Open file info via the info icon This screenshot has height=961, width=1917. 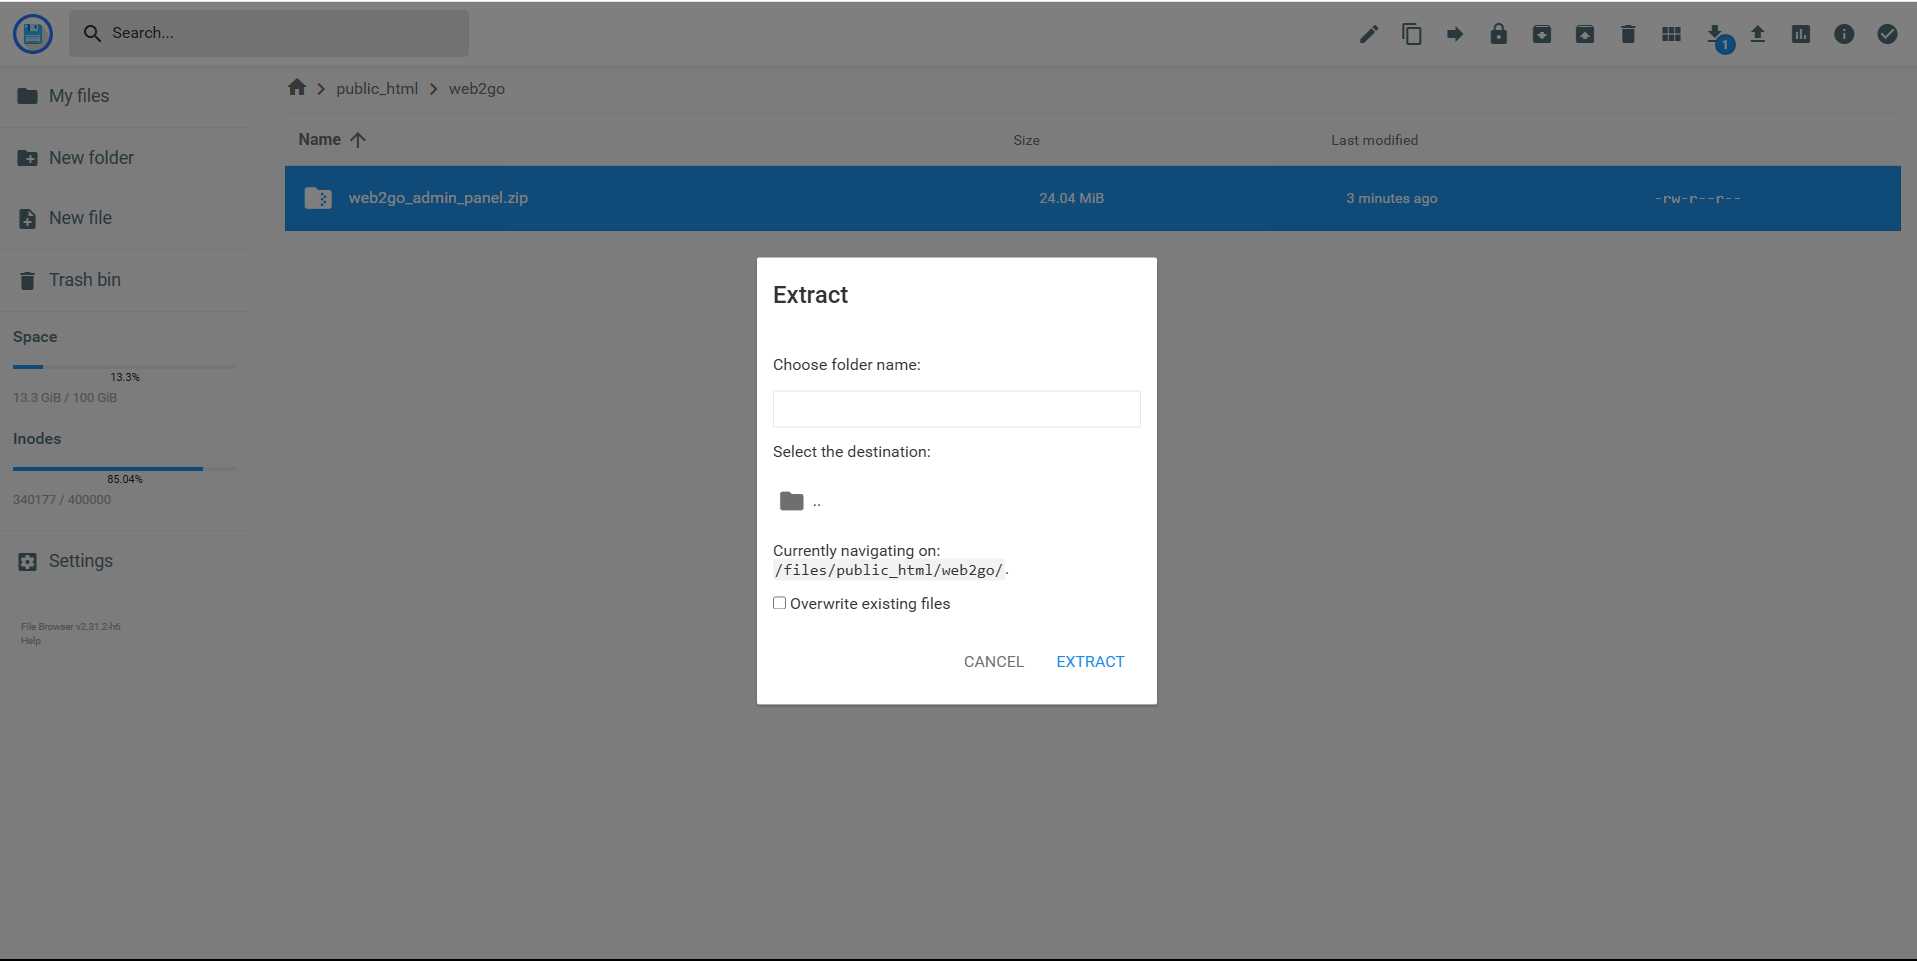(1844, 35)
